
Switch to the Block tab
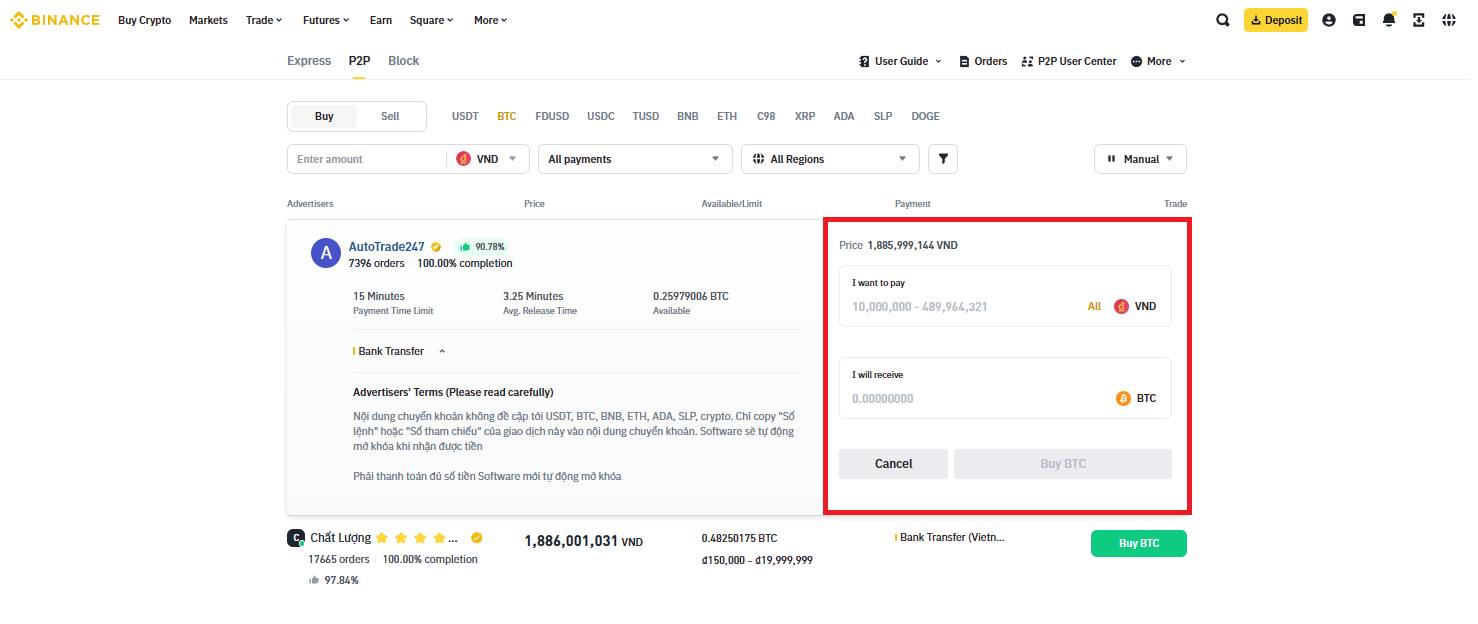(403, 61)
